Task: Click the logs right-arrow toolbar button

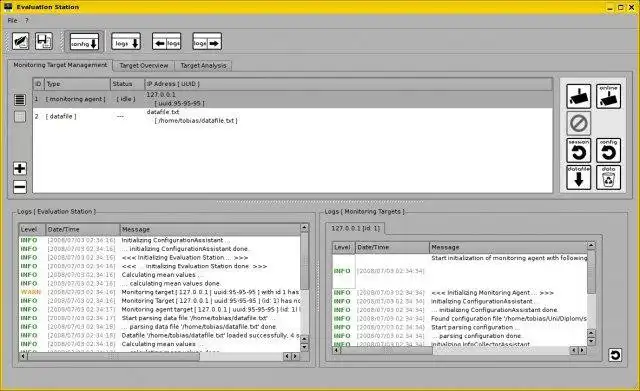Action: [207, 42]
